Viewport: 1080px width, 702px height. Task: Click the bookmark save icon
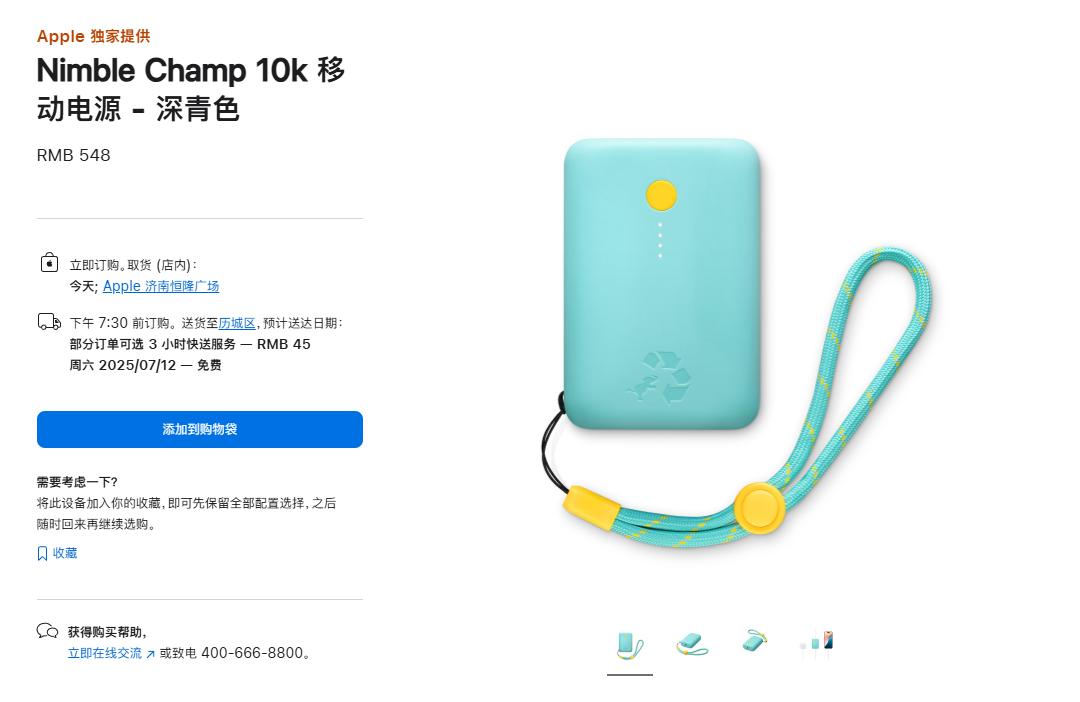pyautogui.click(x=42, y=553)
